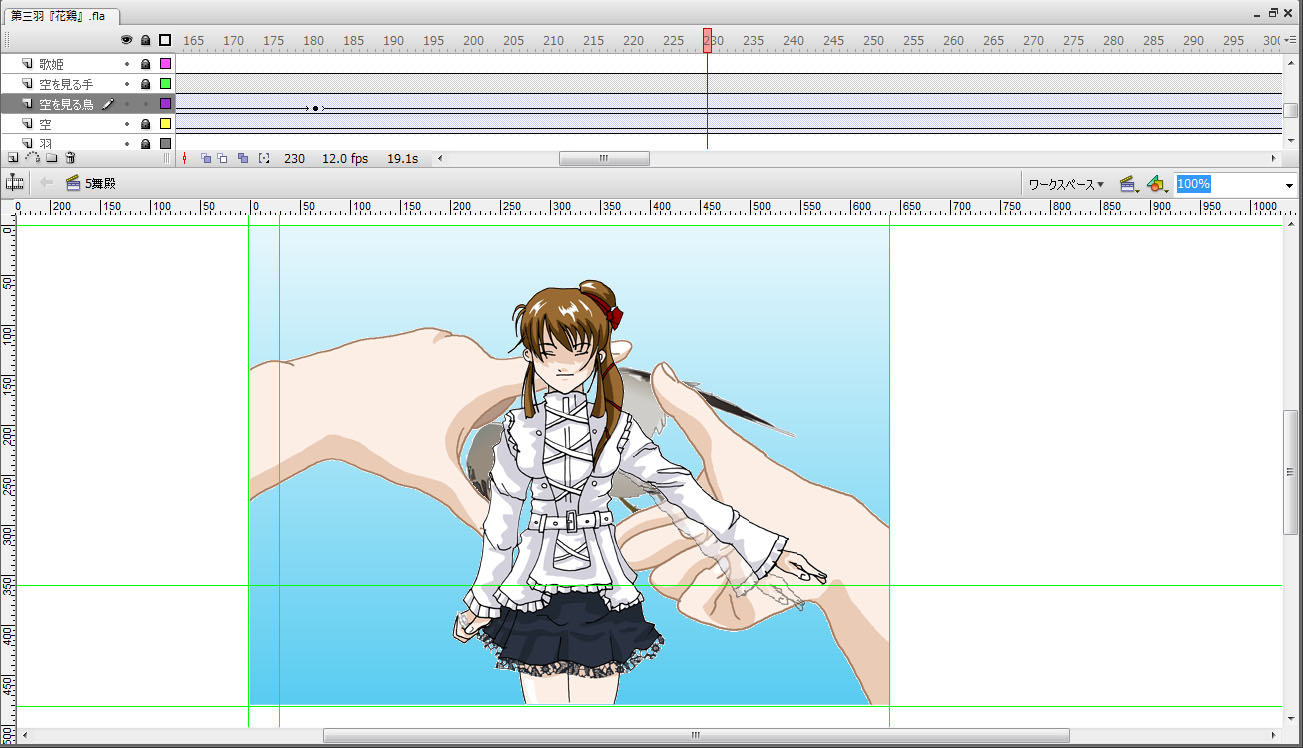Select the 空を見る手 layer name
This screenshot has height=748, width=1303.
tap(66, 84)
